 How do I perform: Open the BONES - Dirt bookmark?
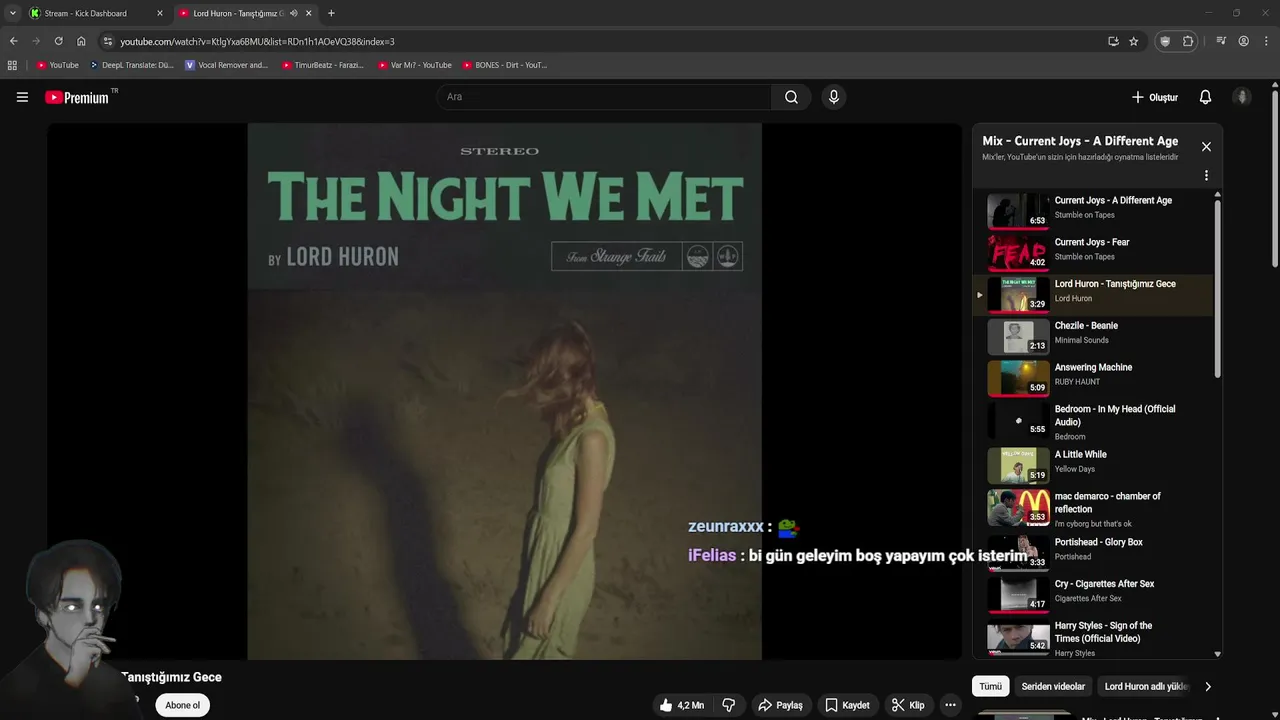pos(504,65)
